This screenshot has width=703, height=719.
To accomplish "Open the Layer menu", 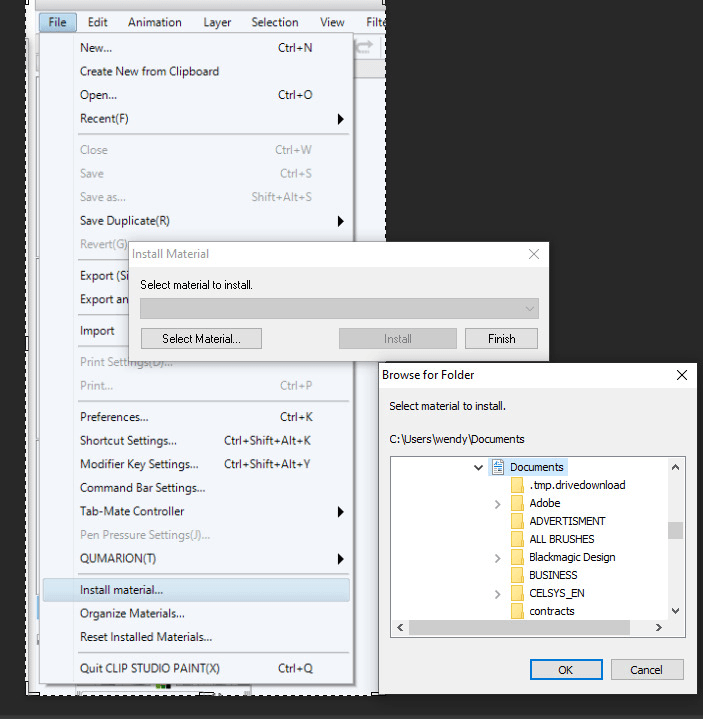I will click(217, 22).
